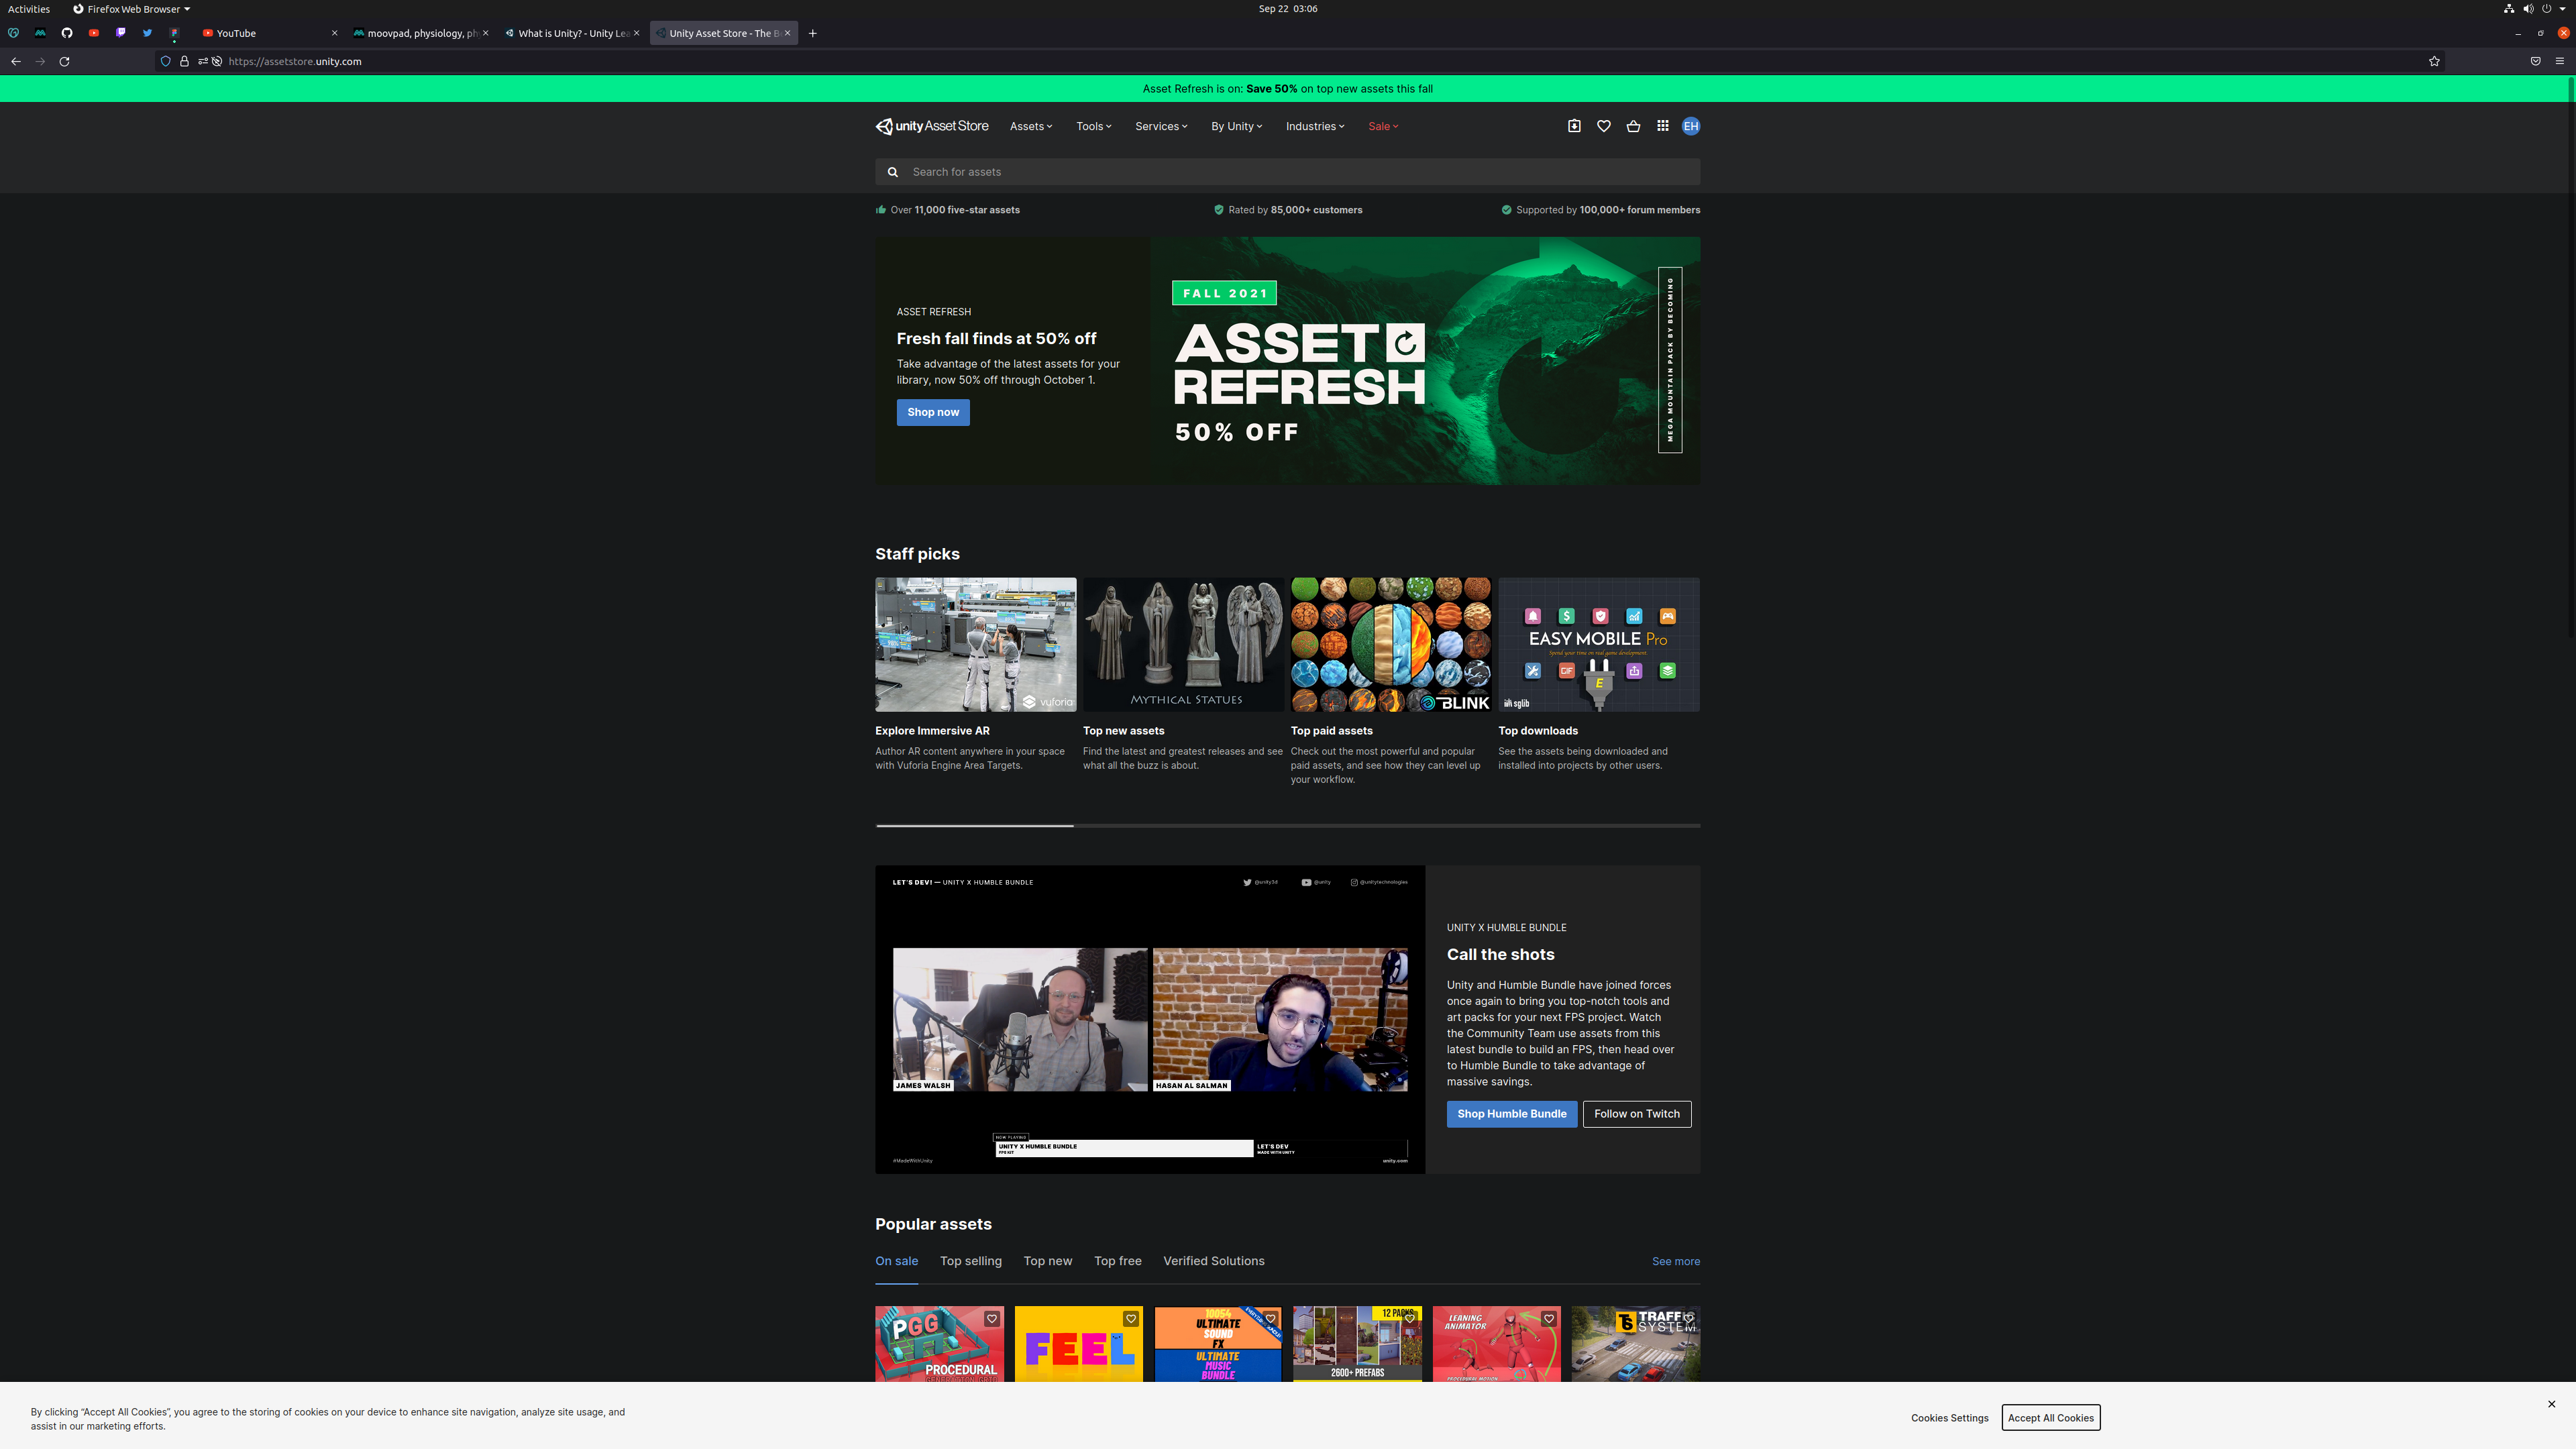
Task: Open the Figma pinned tab
Action: (x=175, y=33)
